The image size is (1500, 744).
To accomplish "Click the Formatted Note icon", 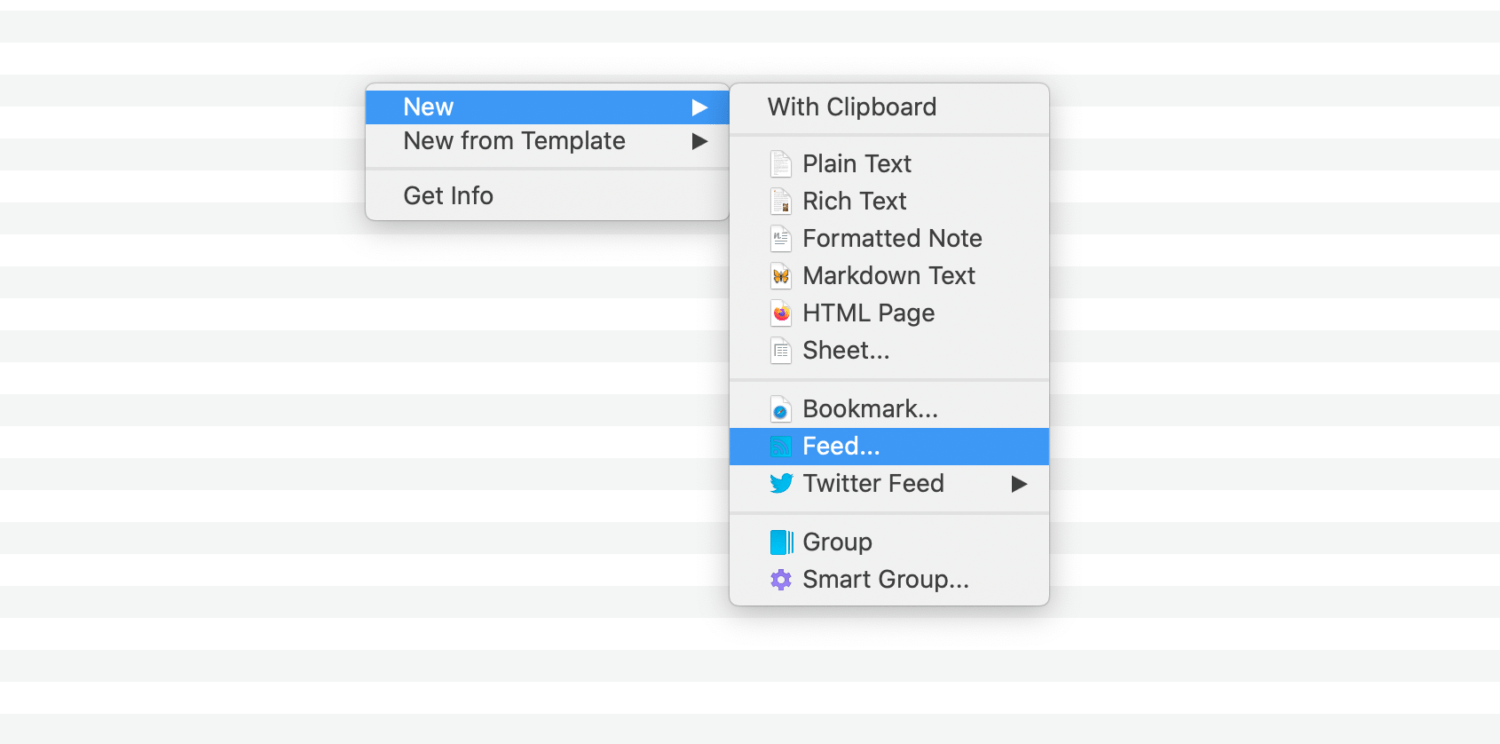I will coord(781,238).
